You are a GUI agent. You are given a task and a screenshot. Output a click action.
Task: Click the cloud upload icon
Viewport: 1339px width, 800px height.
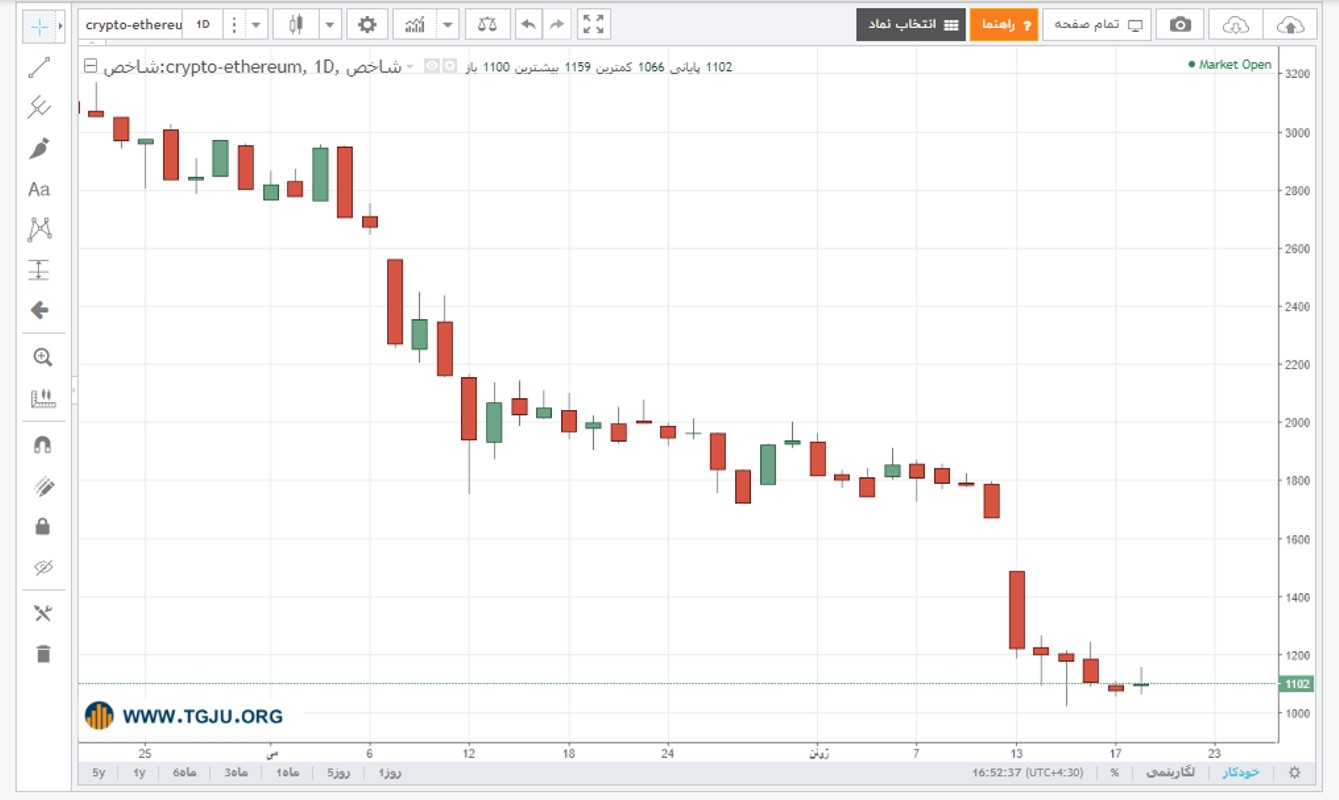pyautogui.click(x=1290, y=24)
